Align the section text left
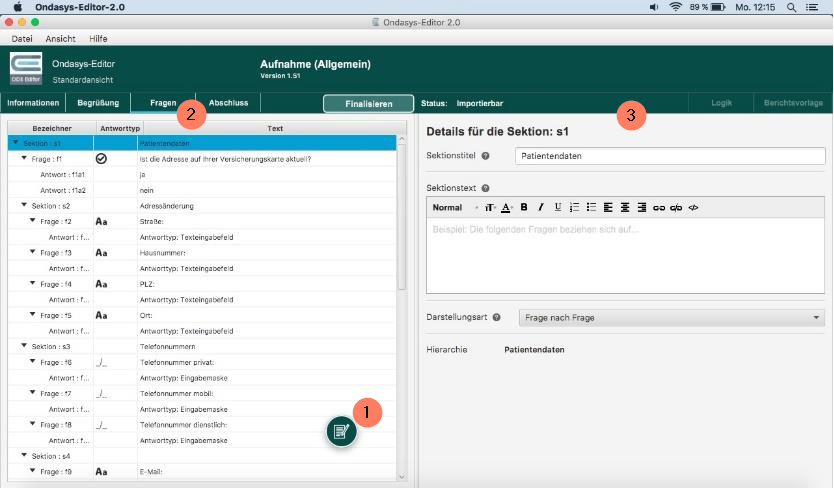The width and height of the screenshot is (834, 490). point(608,207)
